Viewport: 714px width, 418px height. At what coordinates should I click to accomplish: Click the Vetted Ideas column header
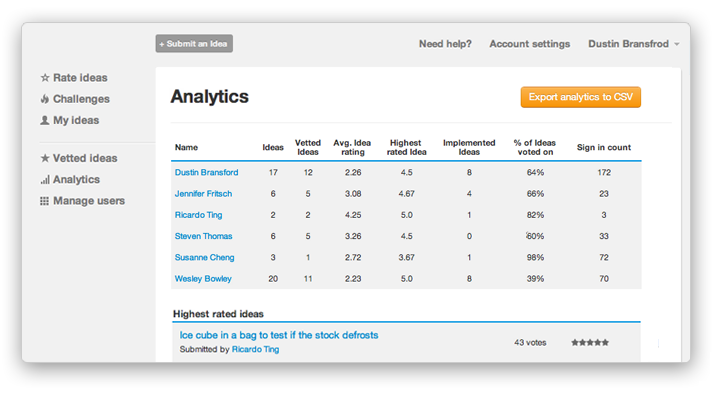(308, 148)
